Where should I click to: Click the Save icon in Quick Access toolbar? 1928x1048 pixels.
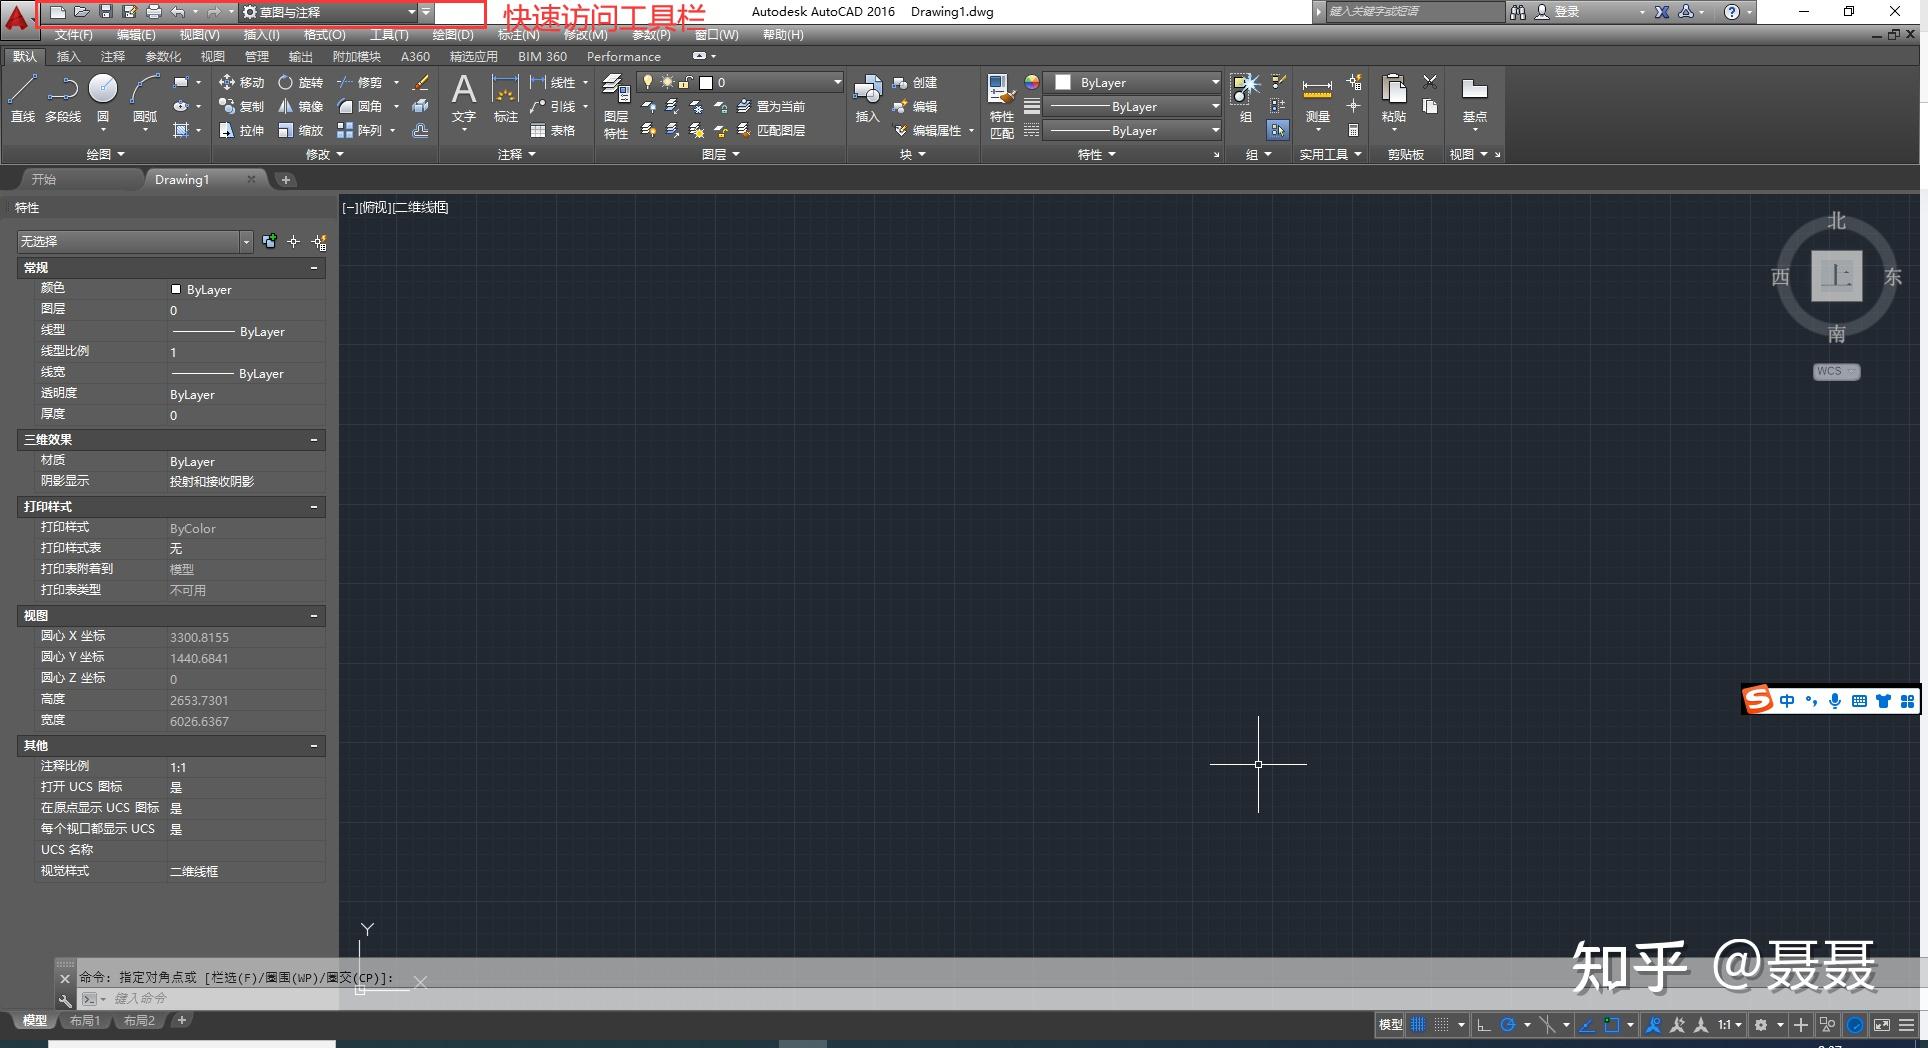(x=105, y=12)
